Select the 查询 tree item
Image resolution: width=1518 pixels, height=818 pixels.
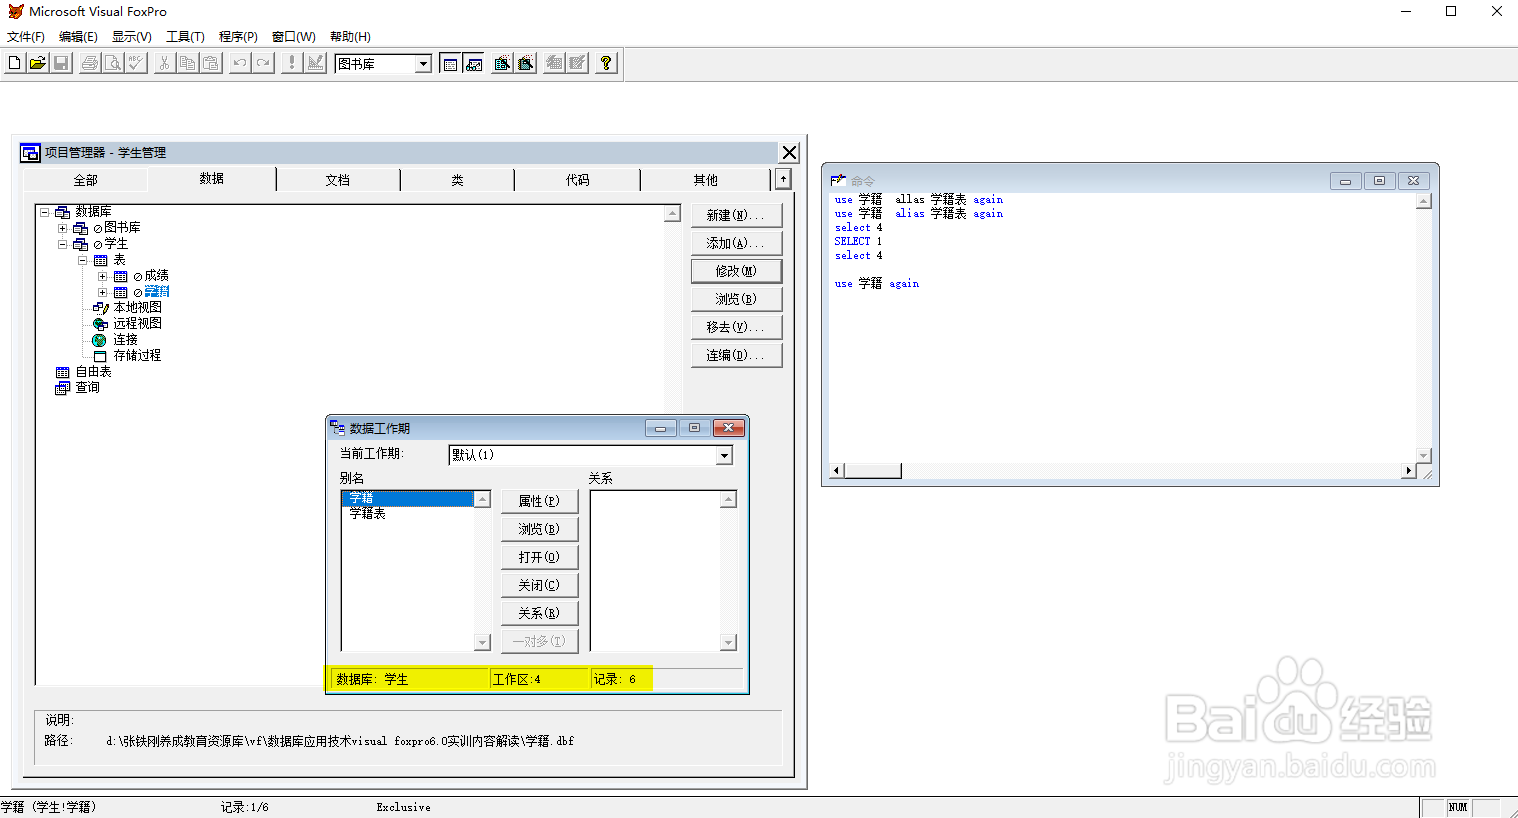87,388
